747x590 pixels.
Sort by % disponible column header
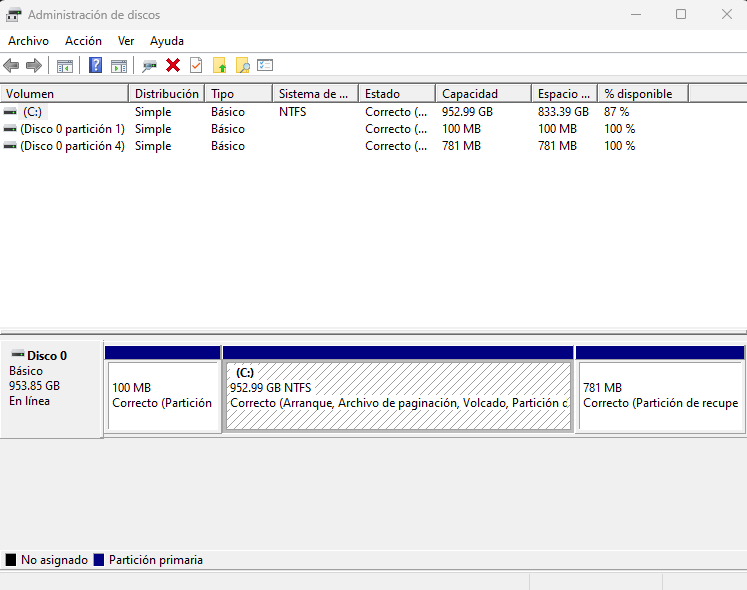(x=643, y=94)
